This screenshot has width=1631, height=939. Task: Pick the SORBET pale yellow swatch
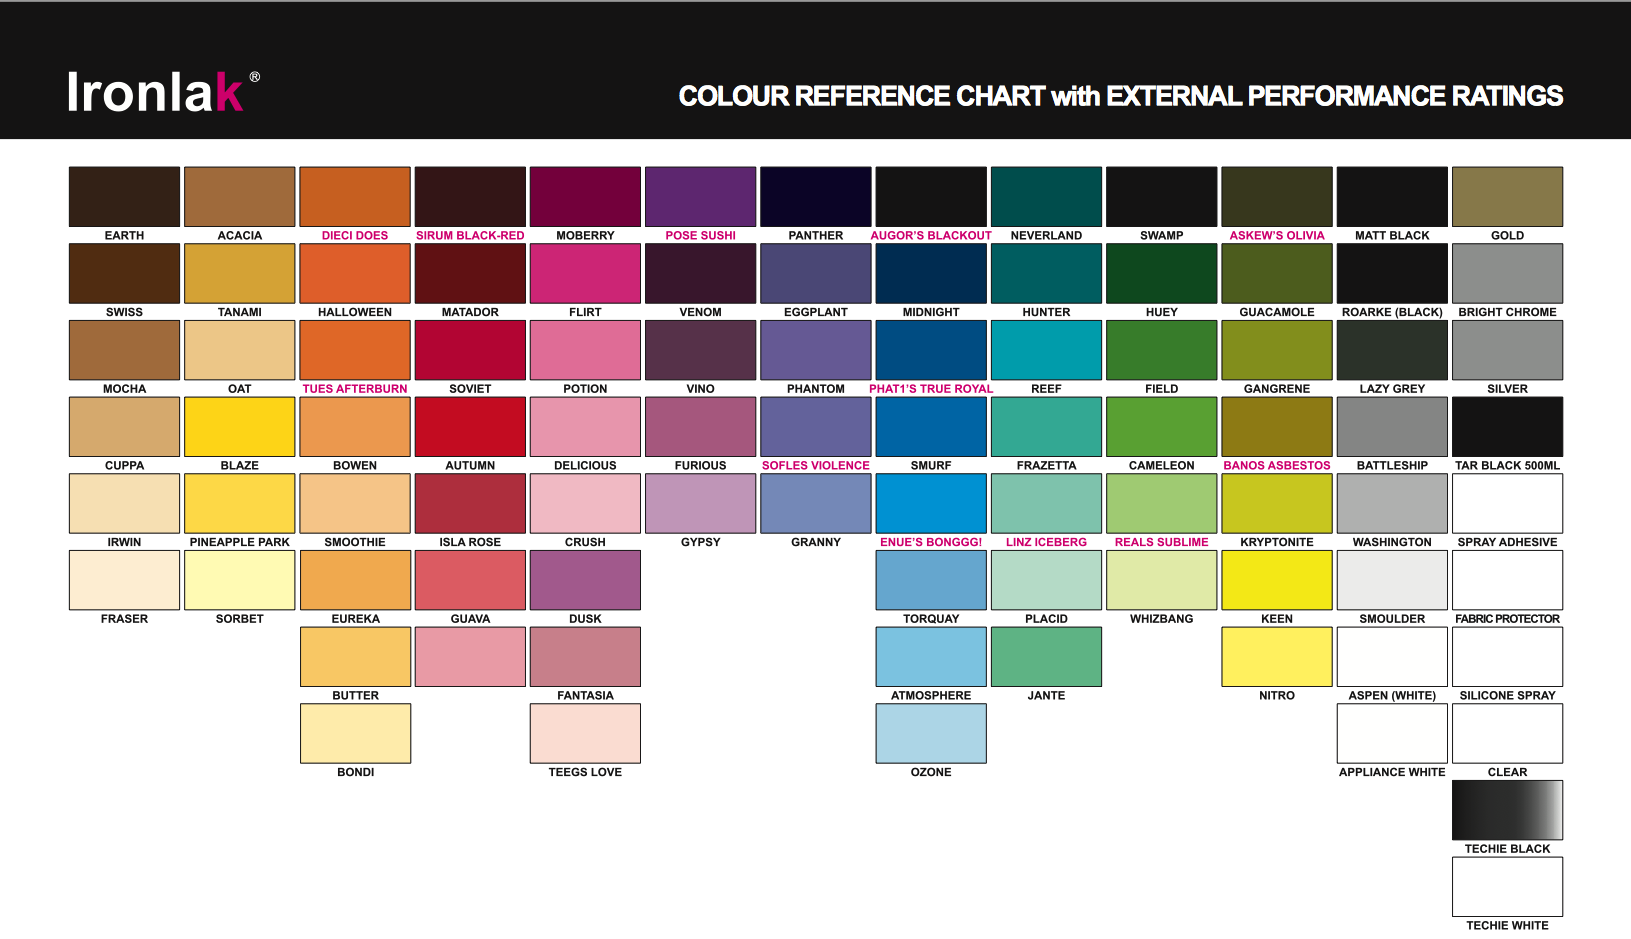coord(240,580)
